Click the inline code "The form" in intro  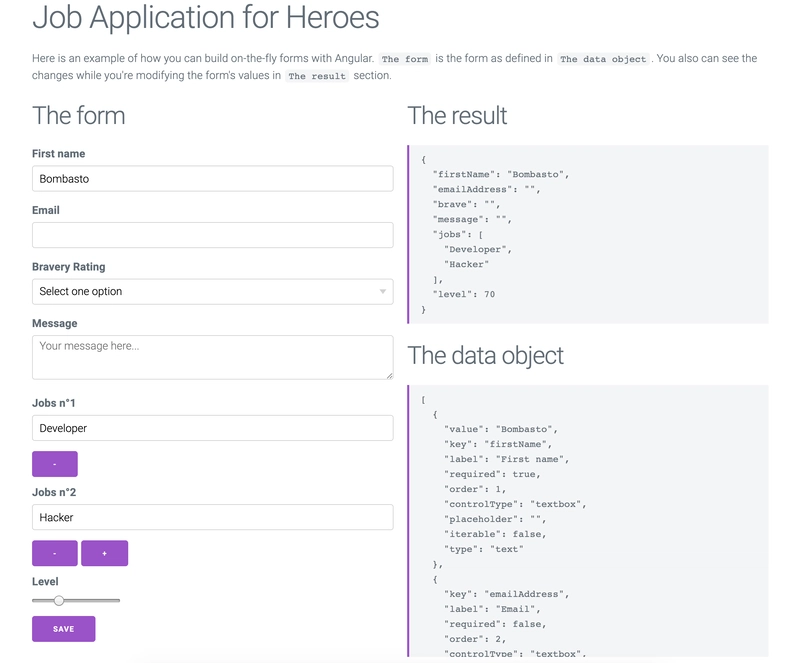click(405, 59)
